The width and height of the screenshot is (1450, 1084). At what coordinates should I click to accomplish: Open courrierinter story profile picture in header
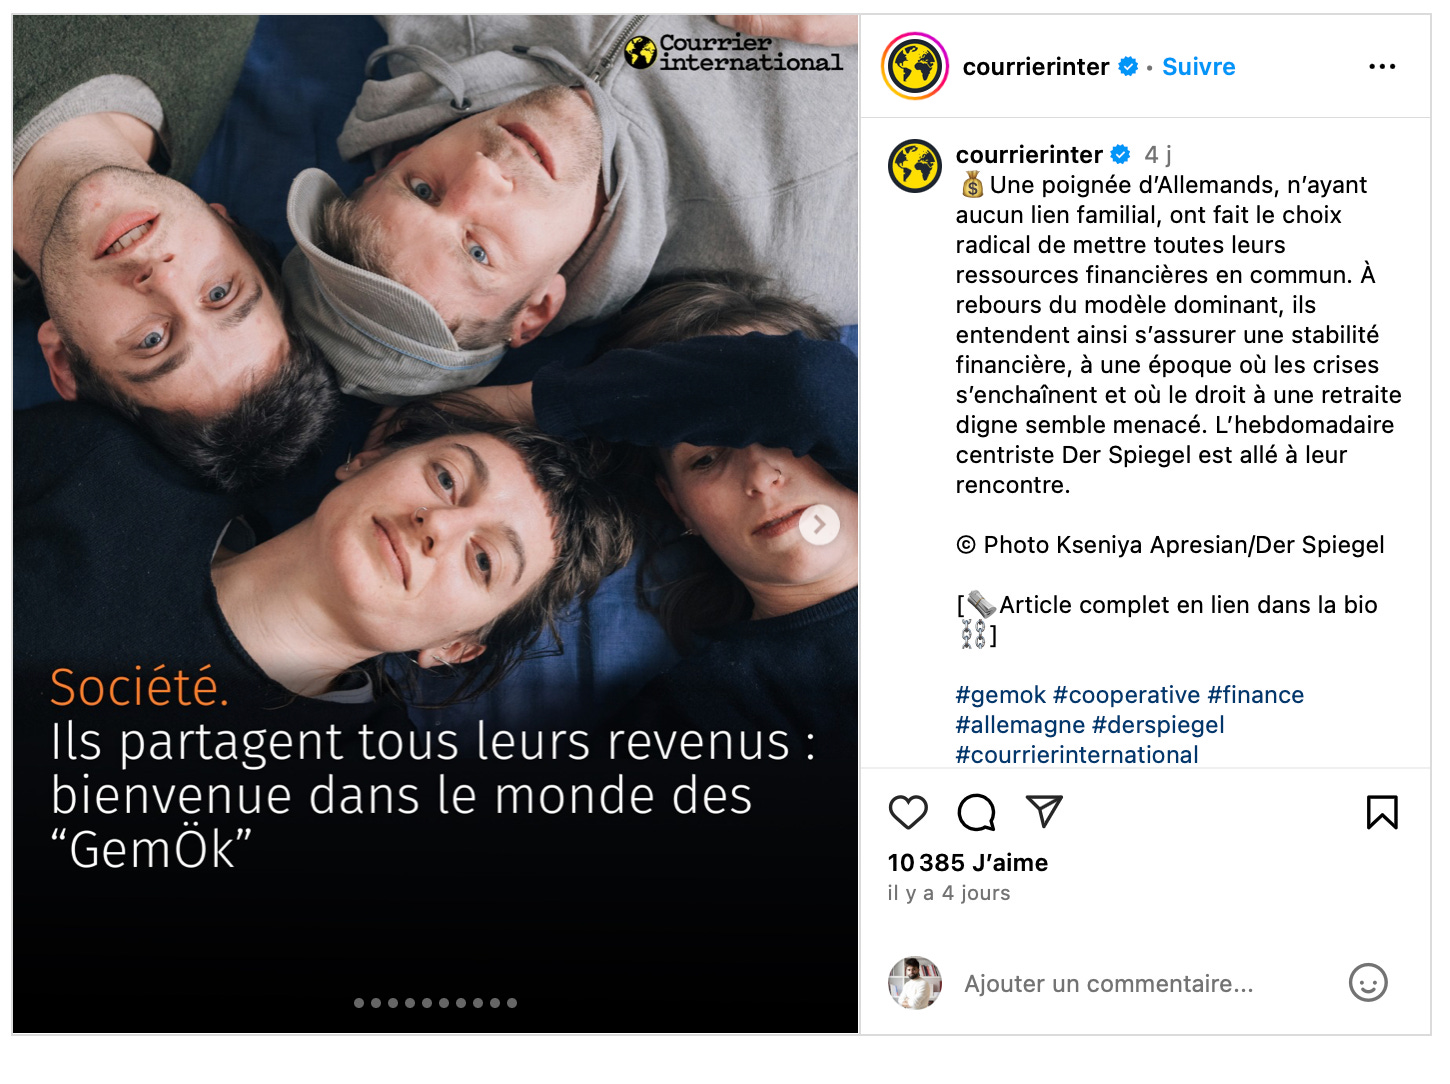click(x=914, y=67)
